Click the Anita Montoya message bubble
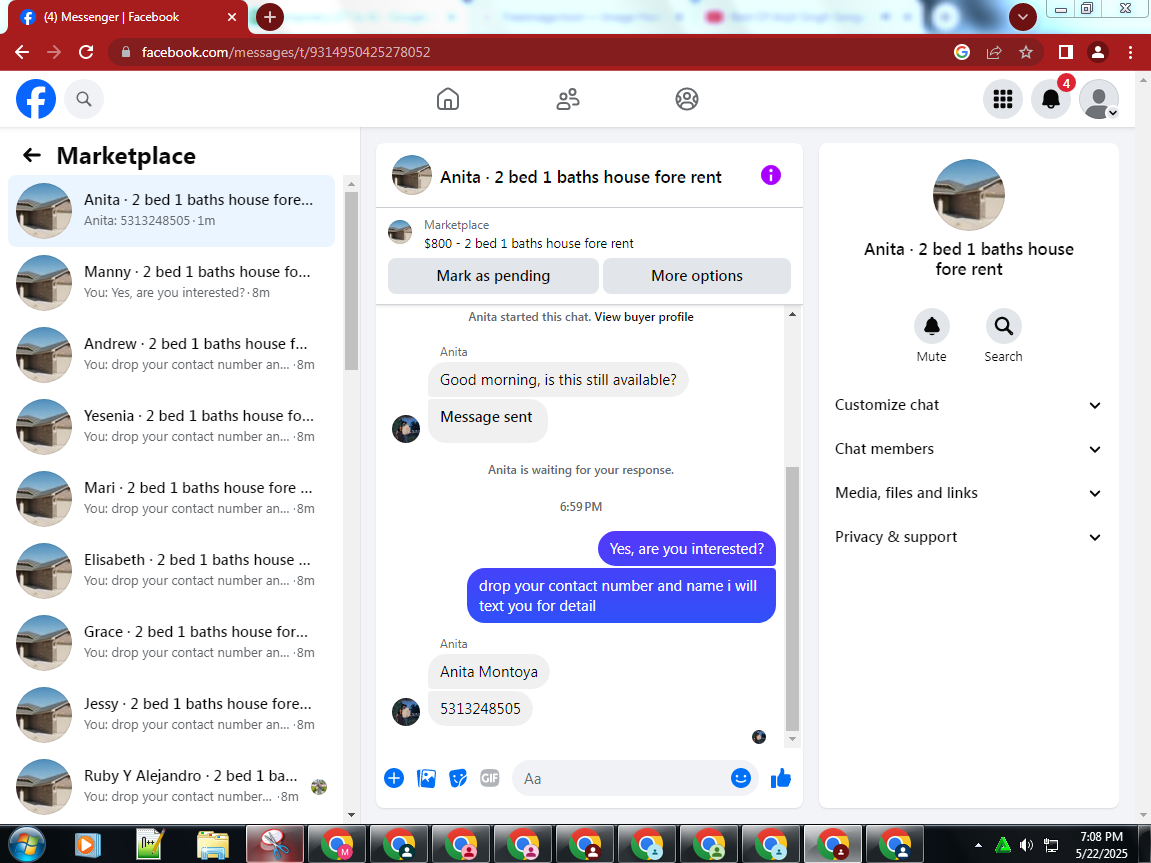Screen dimensions: 1151x863 pos(488,672)
